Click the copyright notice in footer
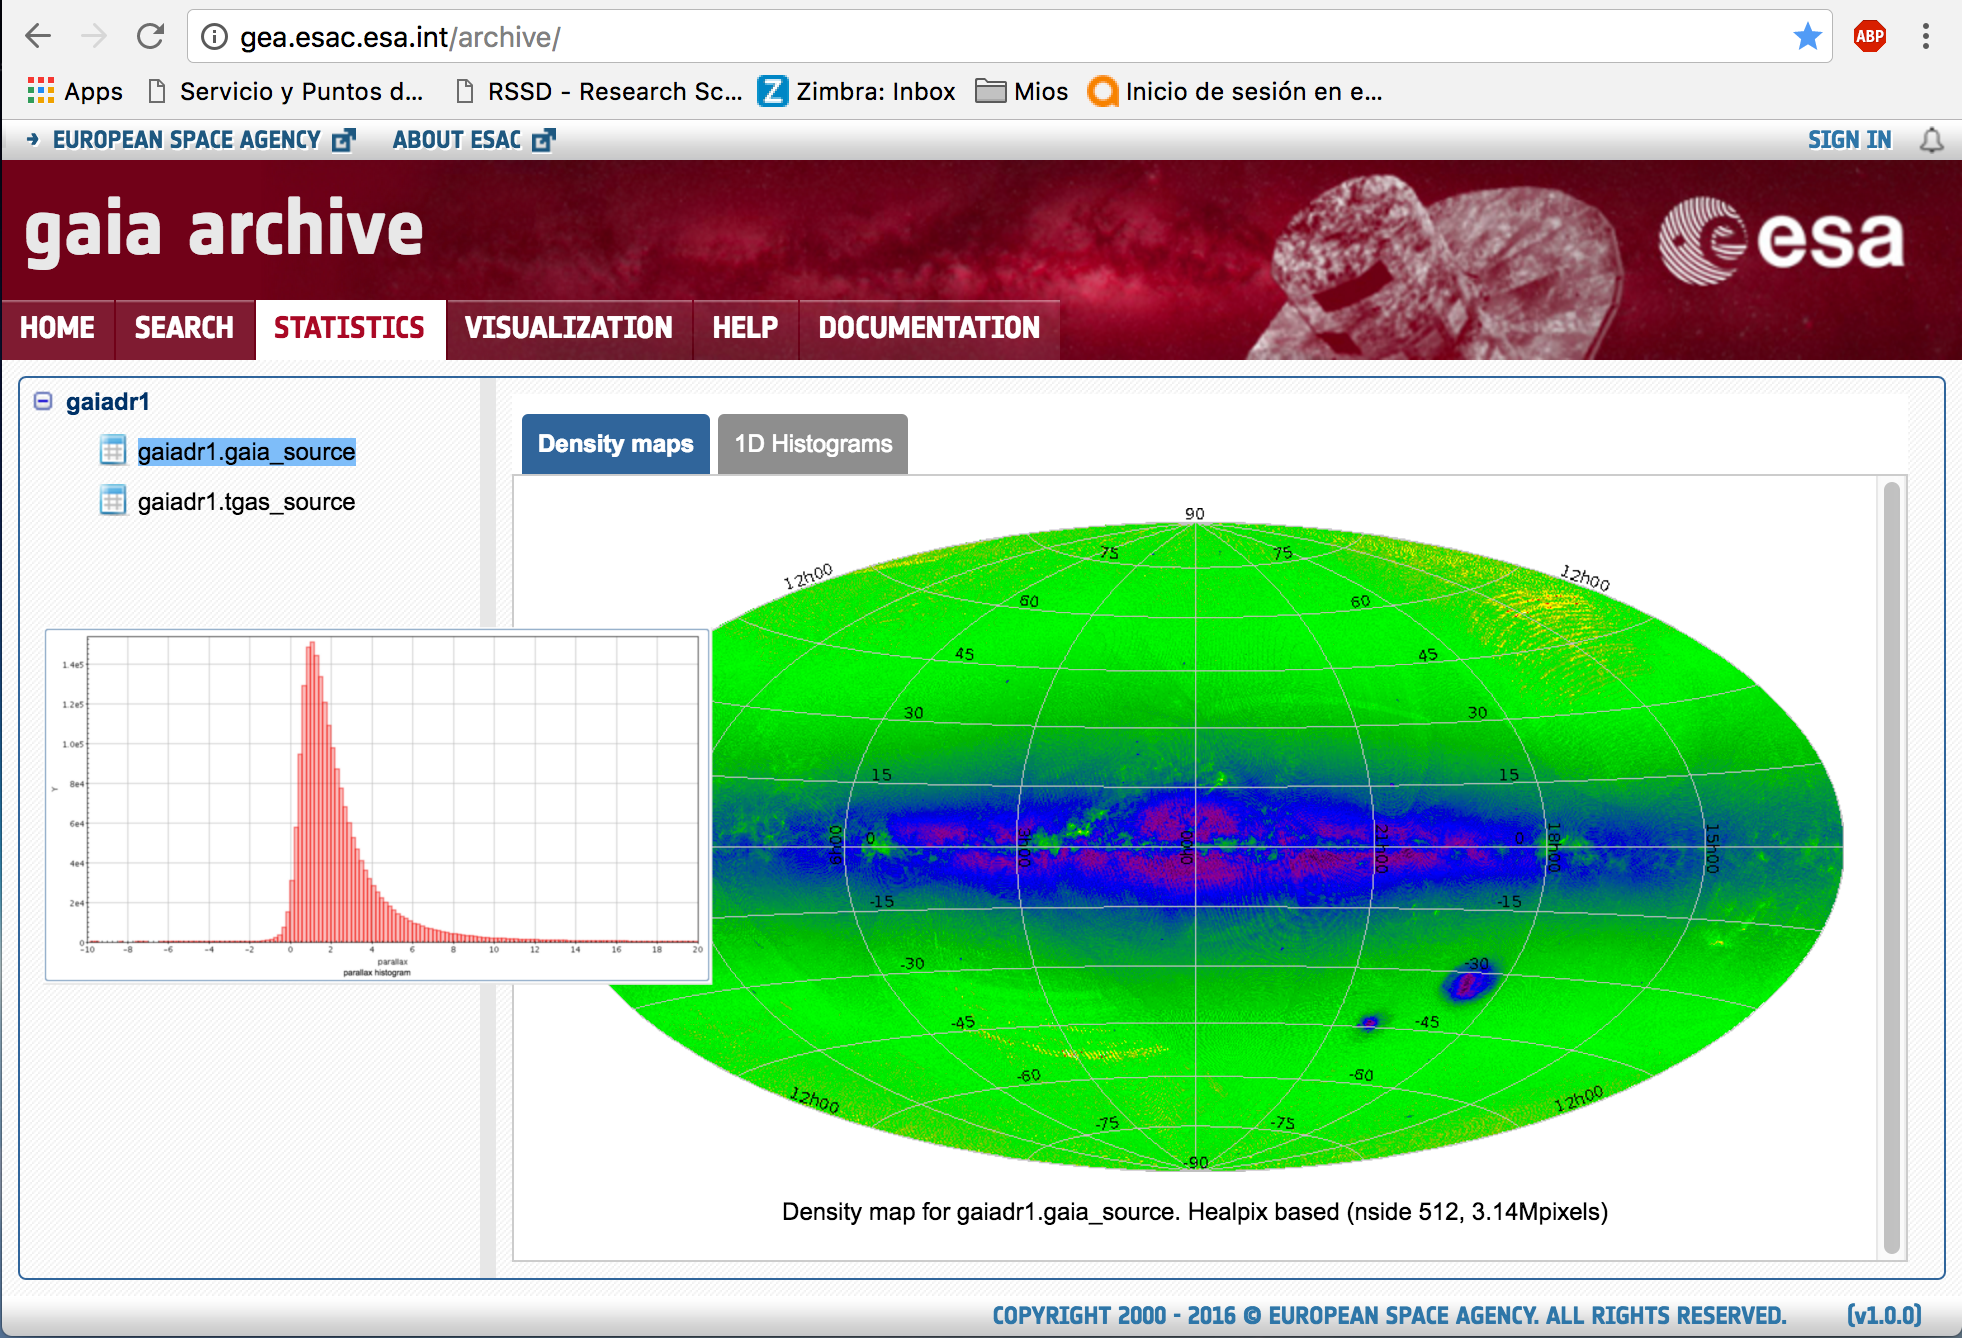Image resolution: width=1962 pixels, height=1338 pixels. pyautogui.click(x=1389, y=1315)
